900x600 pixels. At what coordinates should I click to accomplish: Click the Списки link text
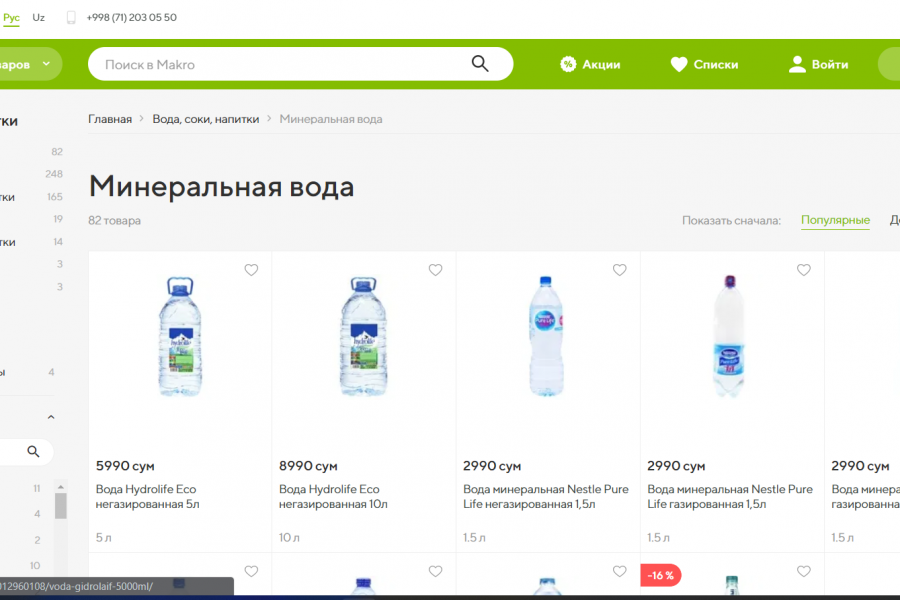coord(716,64)
